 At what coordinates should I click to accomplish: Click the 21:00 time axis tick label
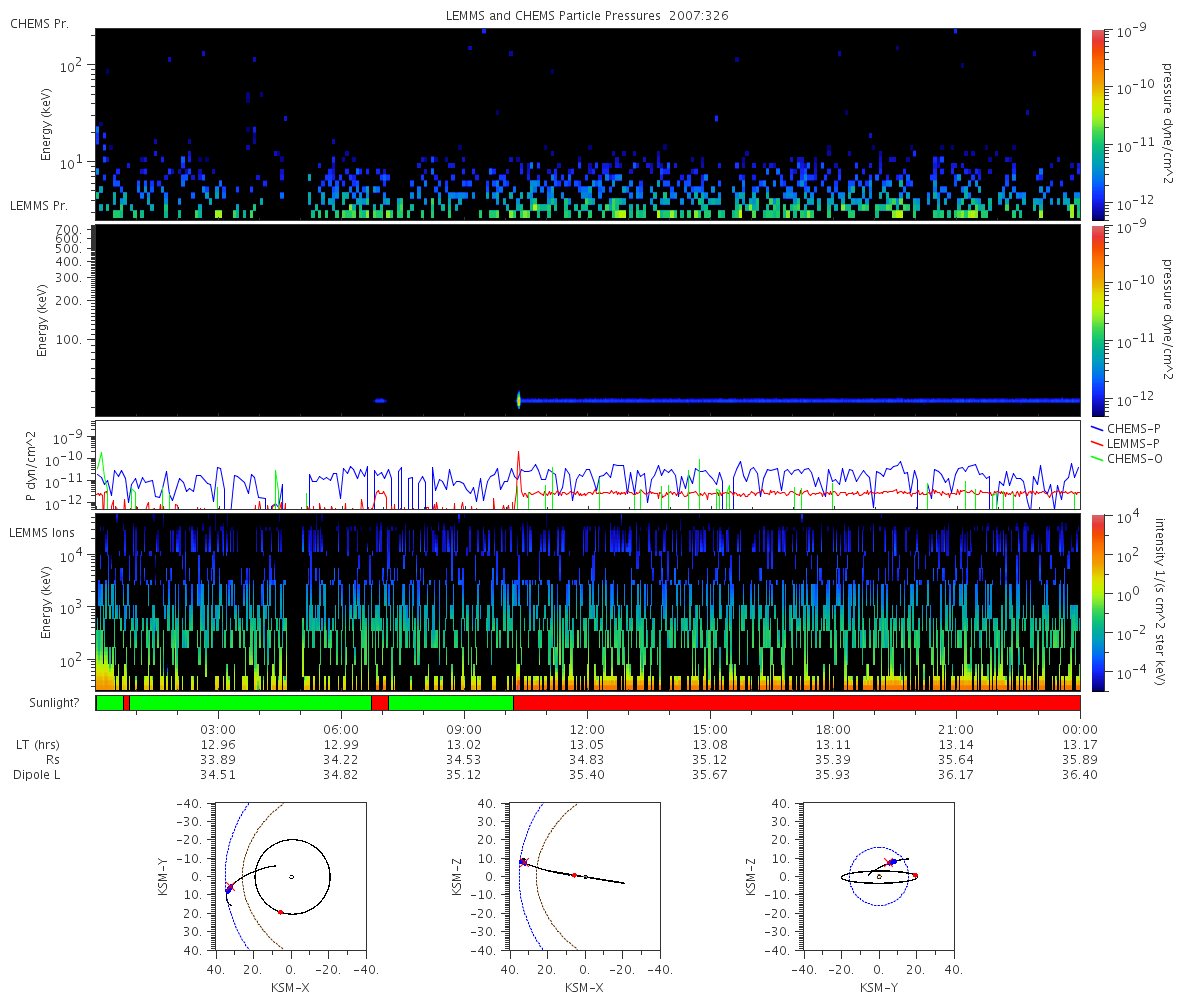(956, 729)
